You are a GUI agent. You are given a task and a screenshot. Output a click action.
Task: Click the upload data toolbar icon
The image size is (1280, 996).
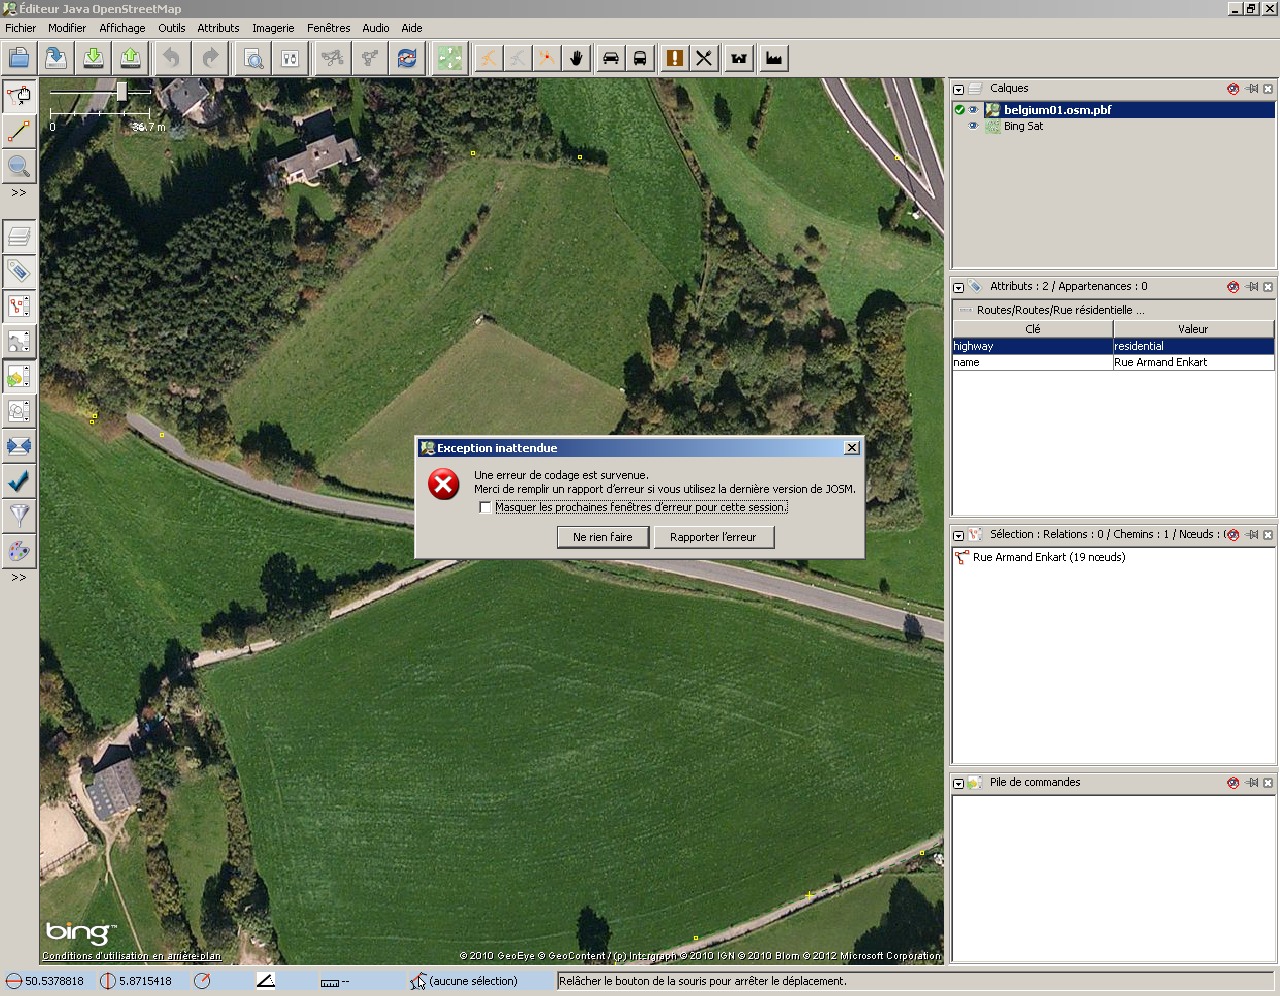(130, 58)
